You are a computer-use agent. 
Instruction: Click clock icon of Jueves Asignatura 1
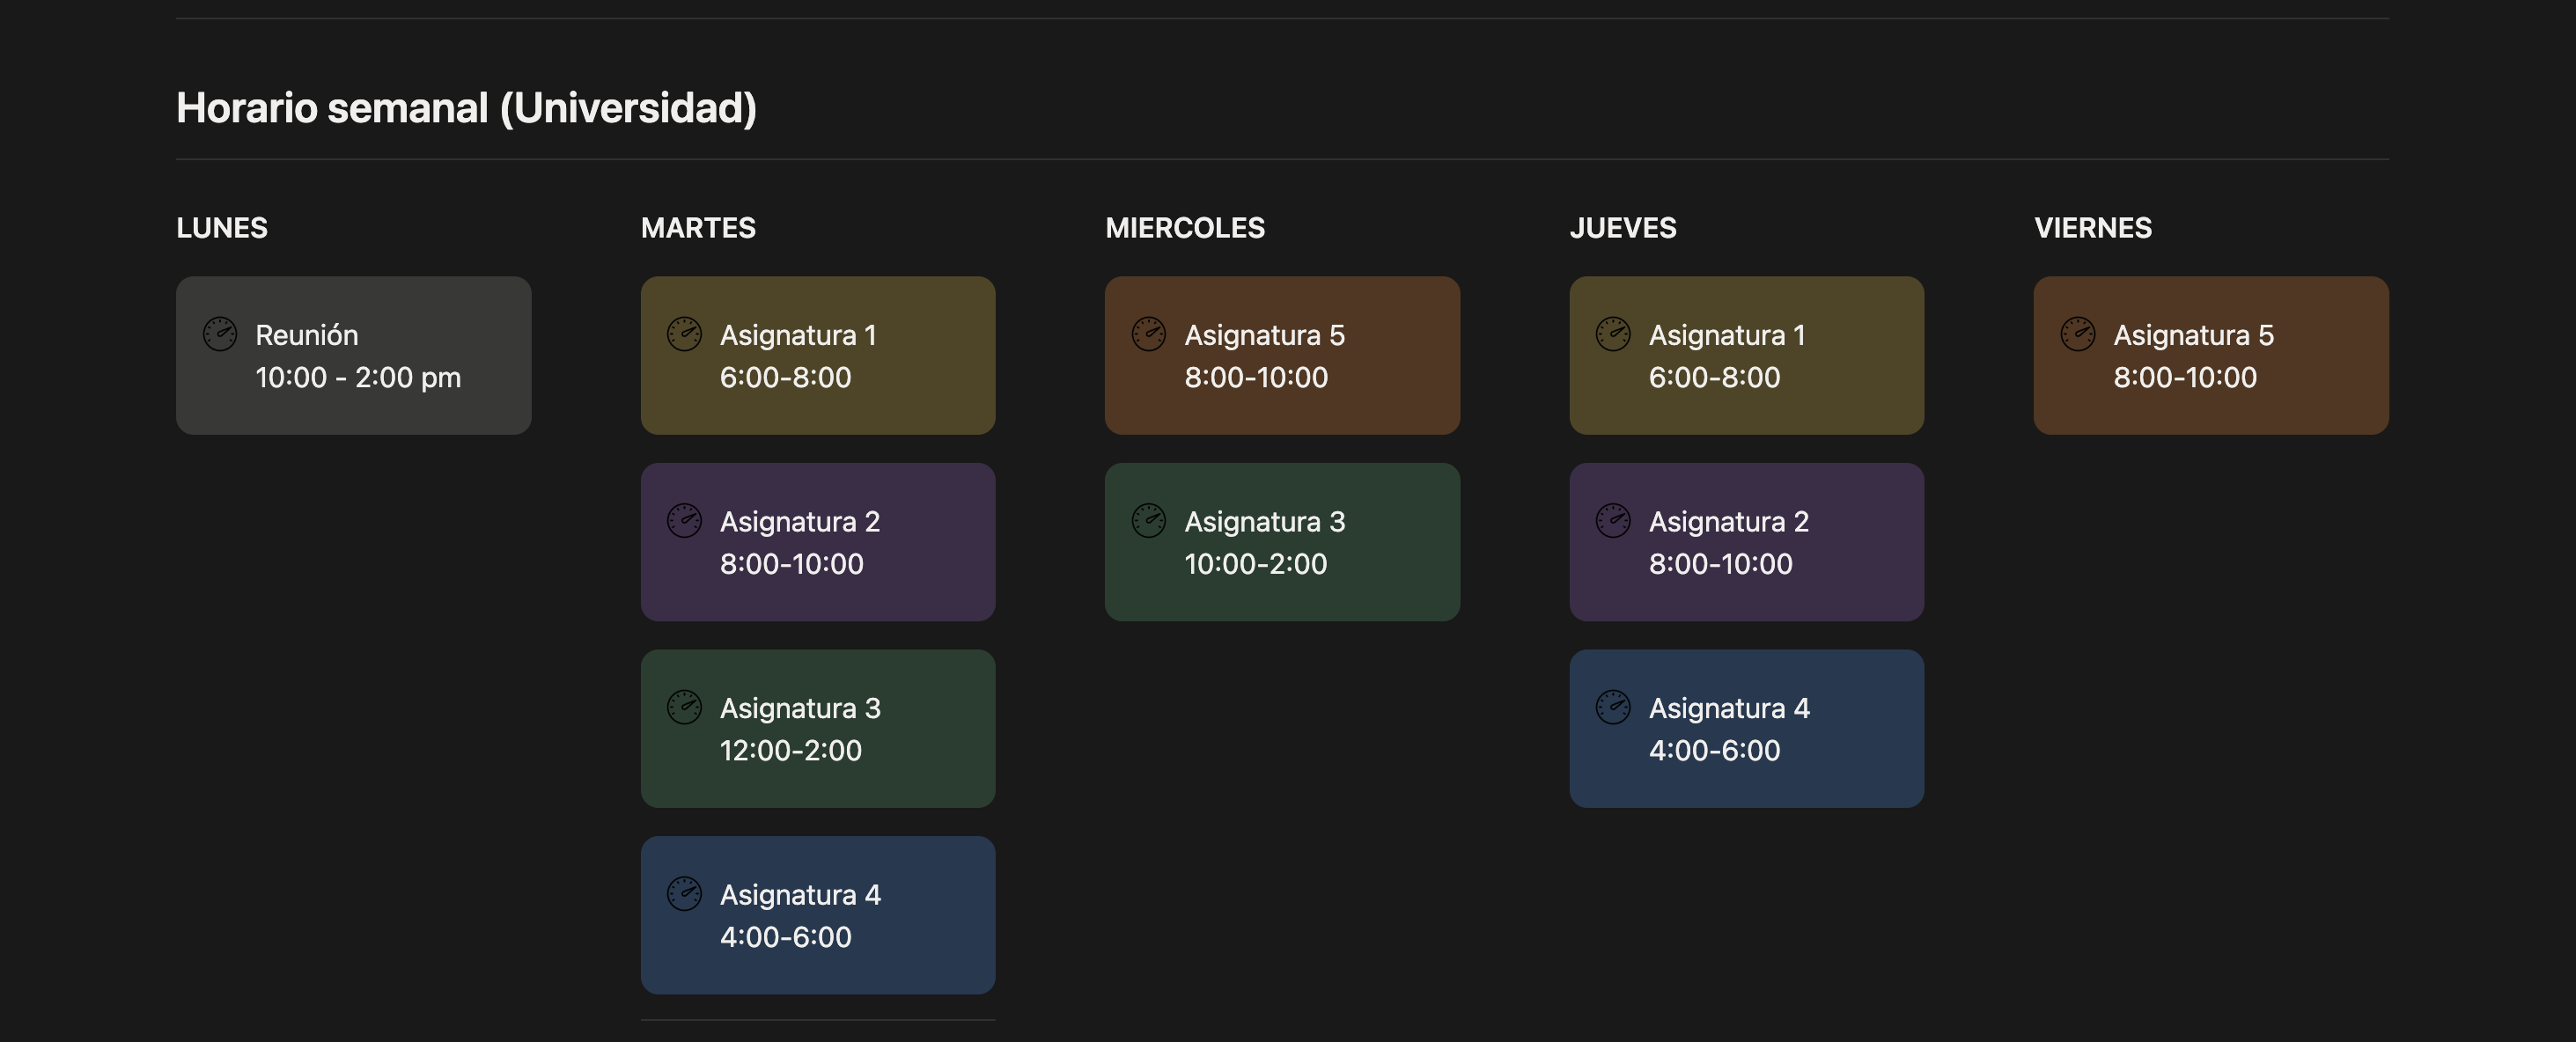pyautogui.click(x=1613, y=334)
